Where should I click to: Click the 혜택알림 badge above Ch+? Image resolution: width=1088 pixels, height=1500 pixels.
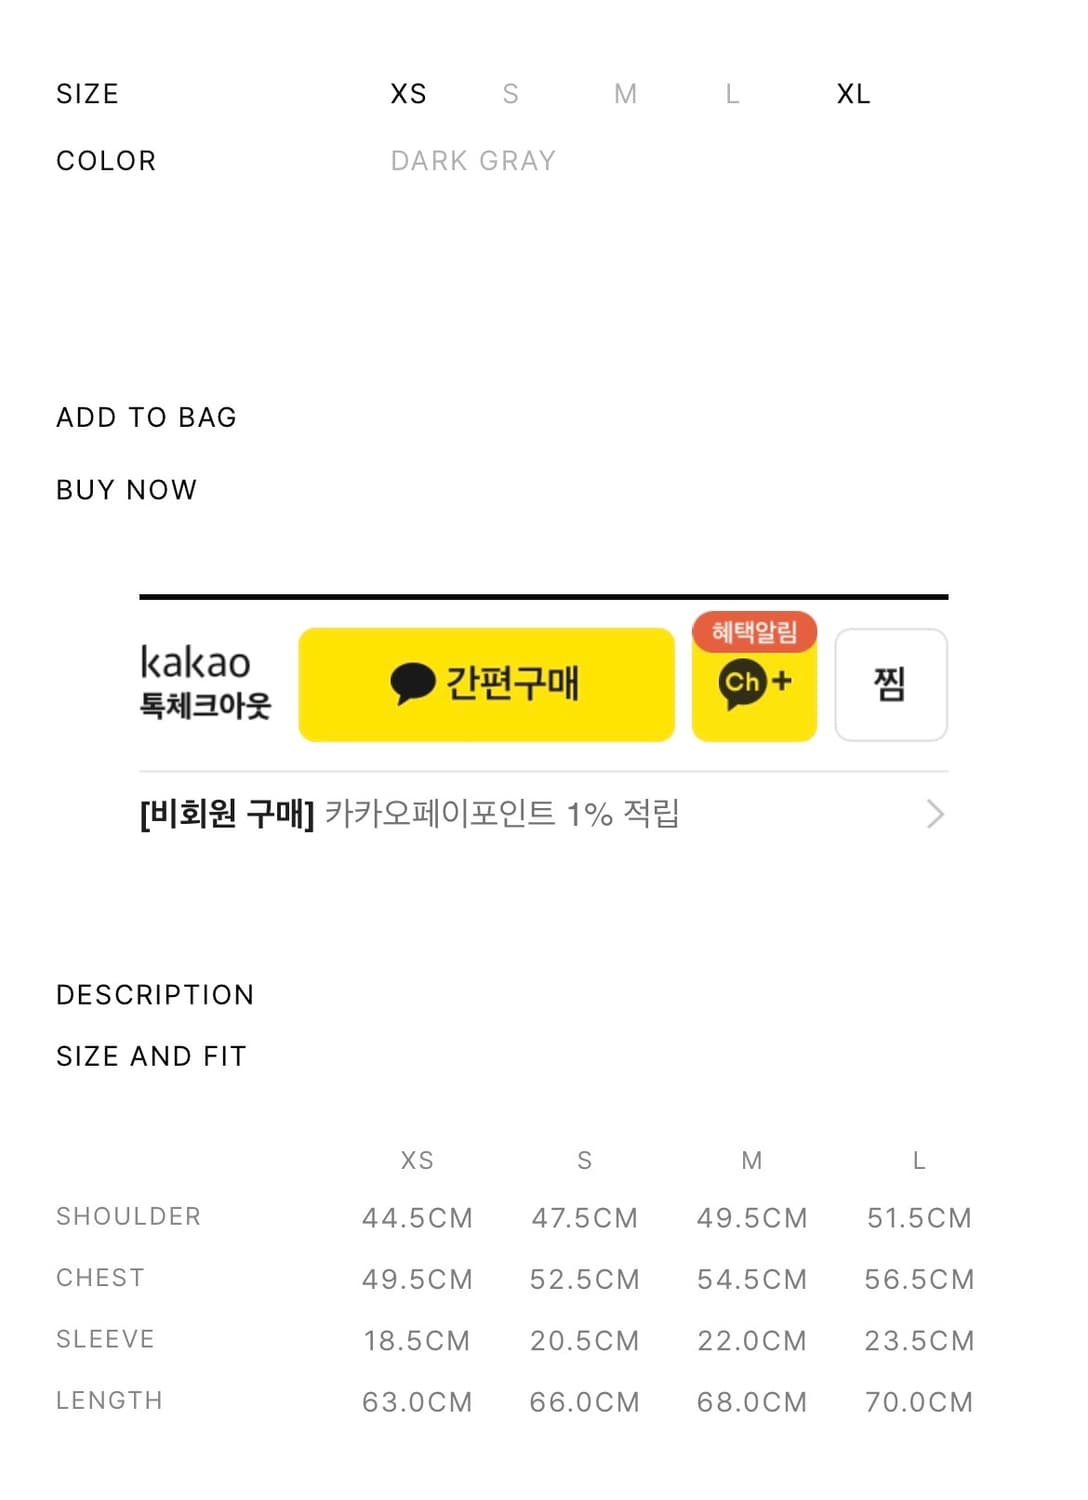[x=756, y=631]
